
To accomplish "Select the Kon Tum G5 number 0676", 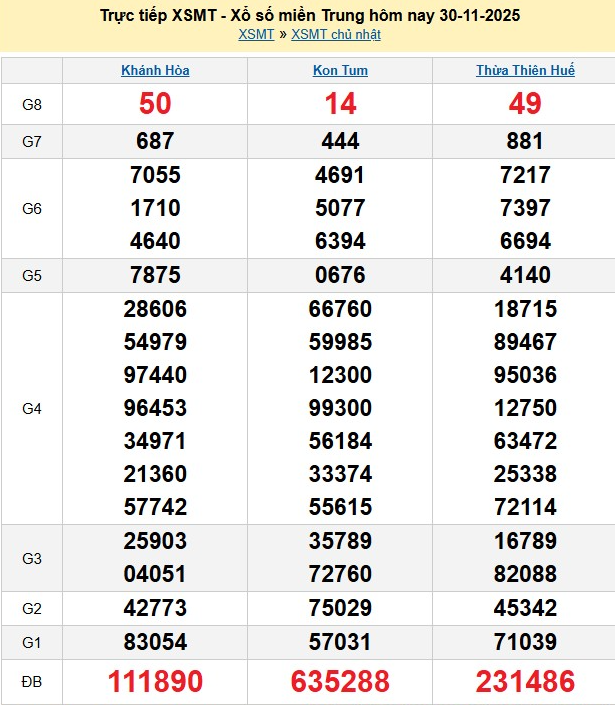I will click(340, 275).
